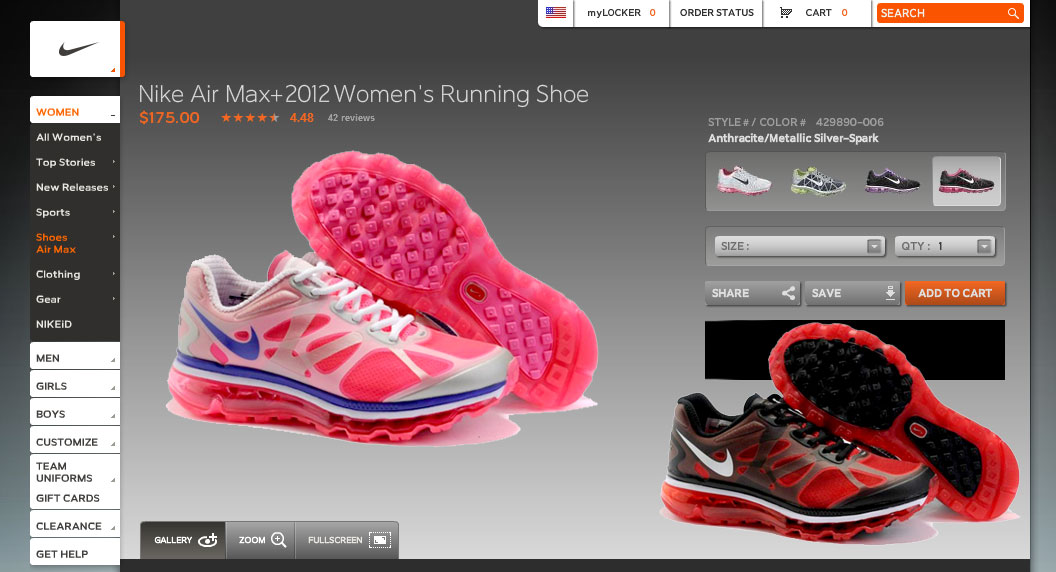This screenshot has width=1056, height=572.
Task: Choose the purple and black shoe colorway
Action: pyautogui.click(x=892, y=181)
